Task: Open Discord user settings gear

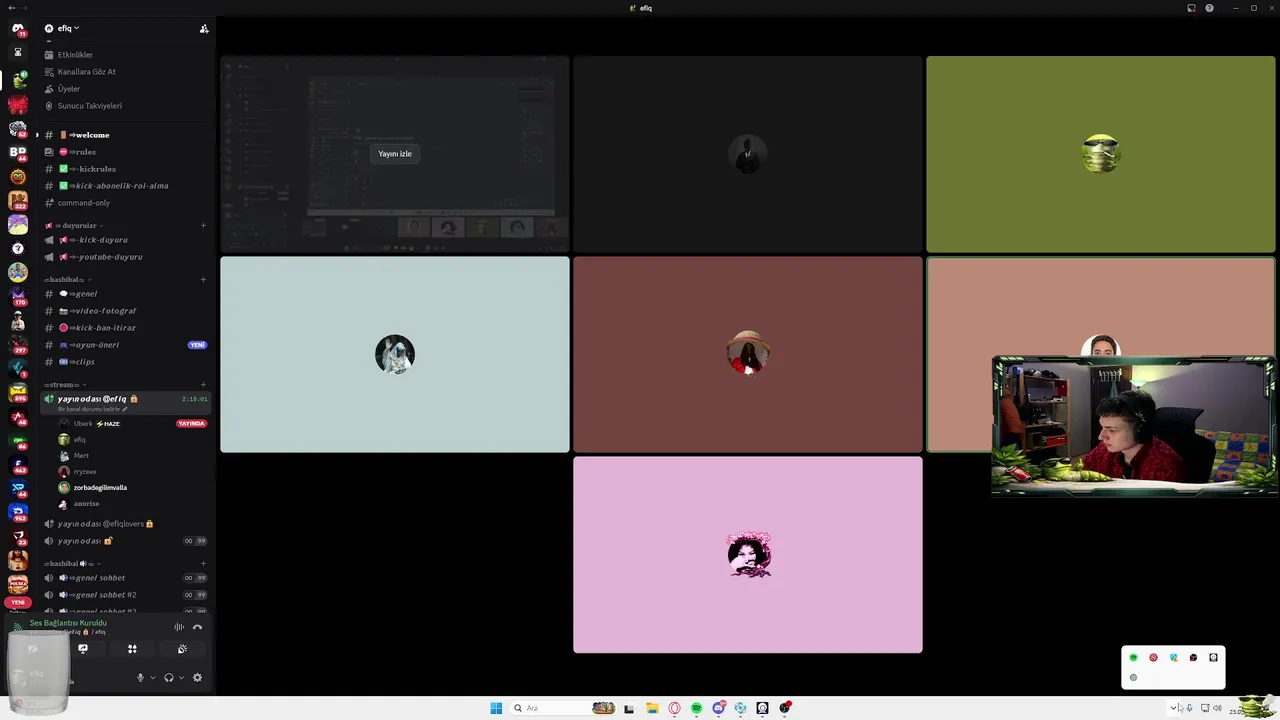Action: click(197, 678)
